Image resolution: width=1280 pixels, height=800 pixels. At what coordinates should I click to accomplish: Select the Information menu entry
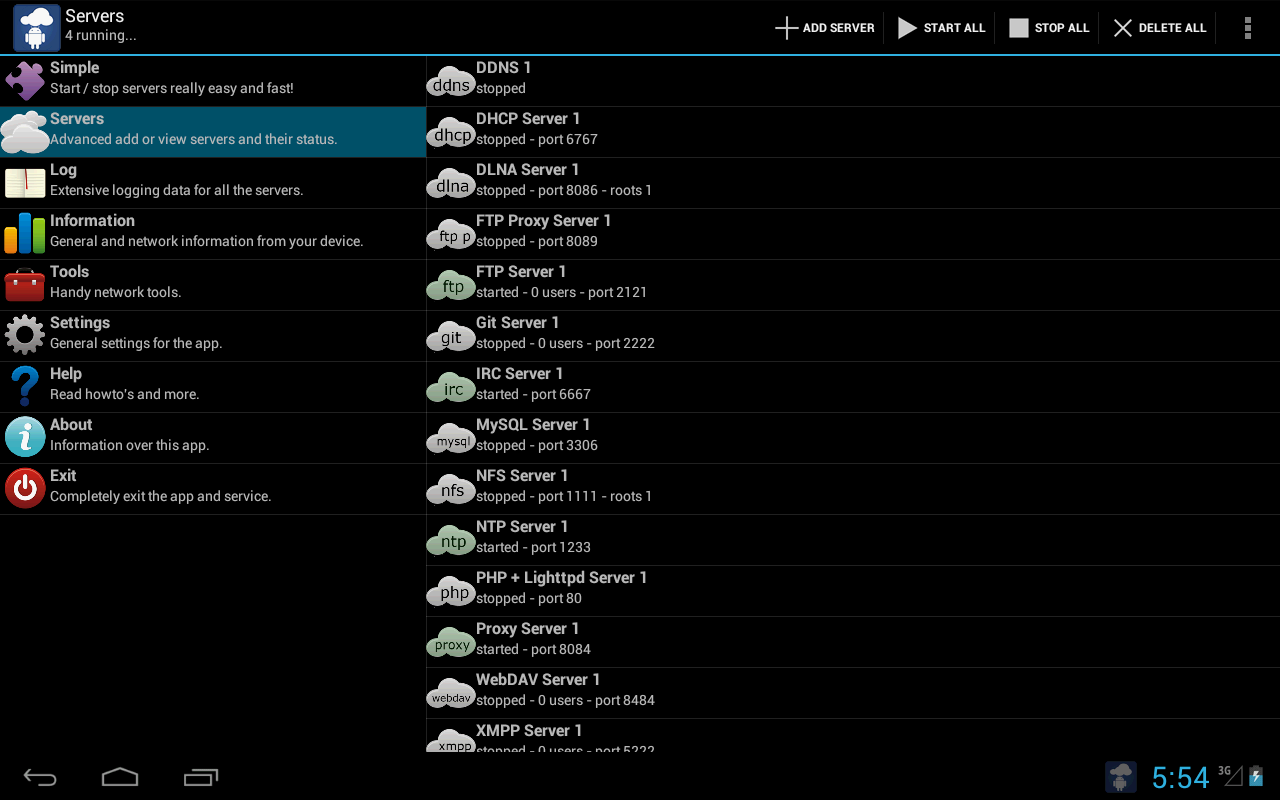click(213, 233)
